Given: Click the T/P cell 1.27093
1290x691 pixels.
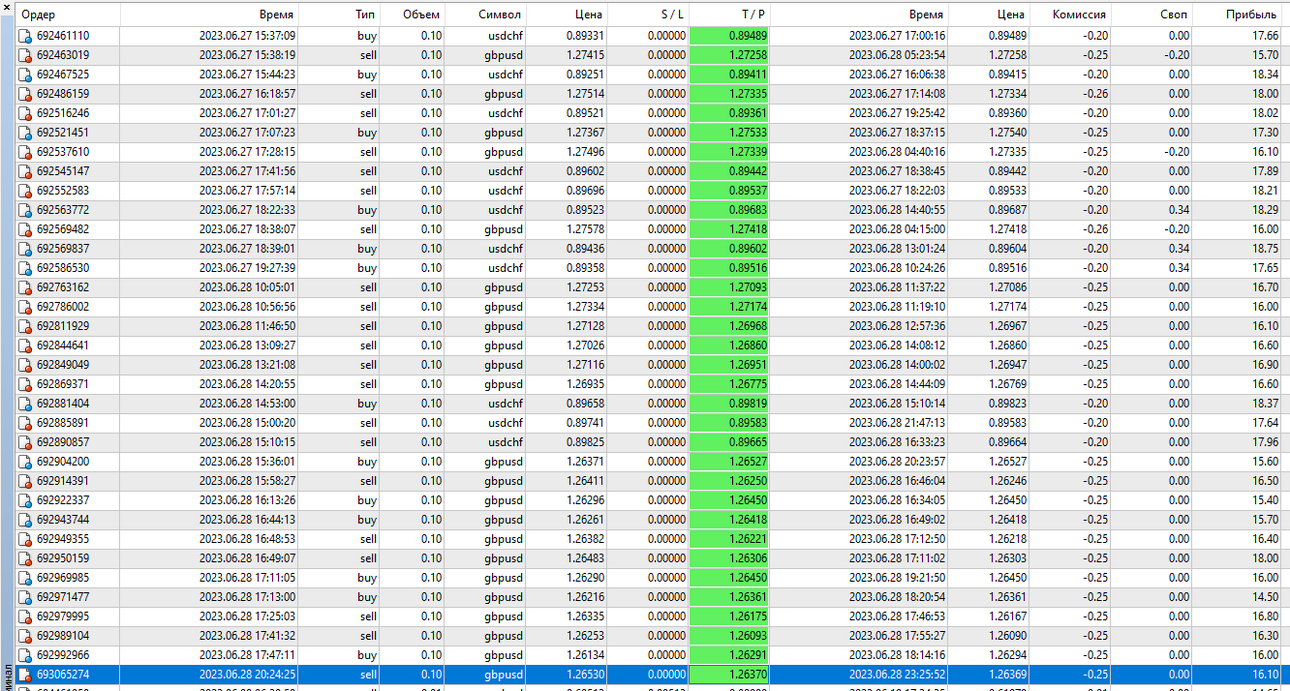Looking at the screenshot, I should pyautogui.click(x=728, y=287).
